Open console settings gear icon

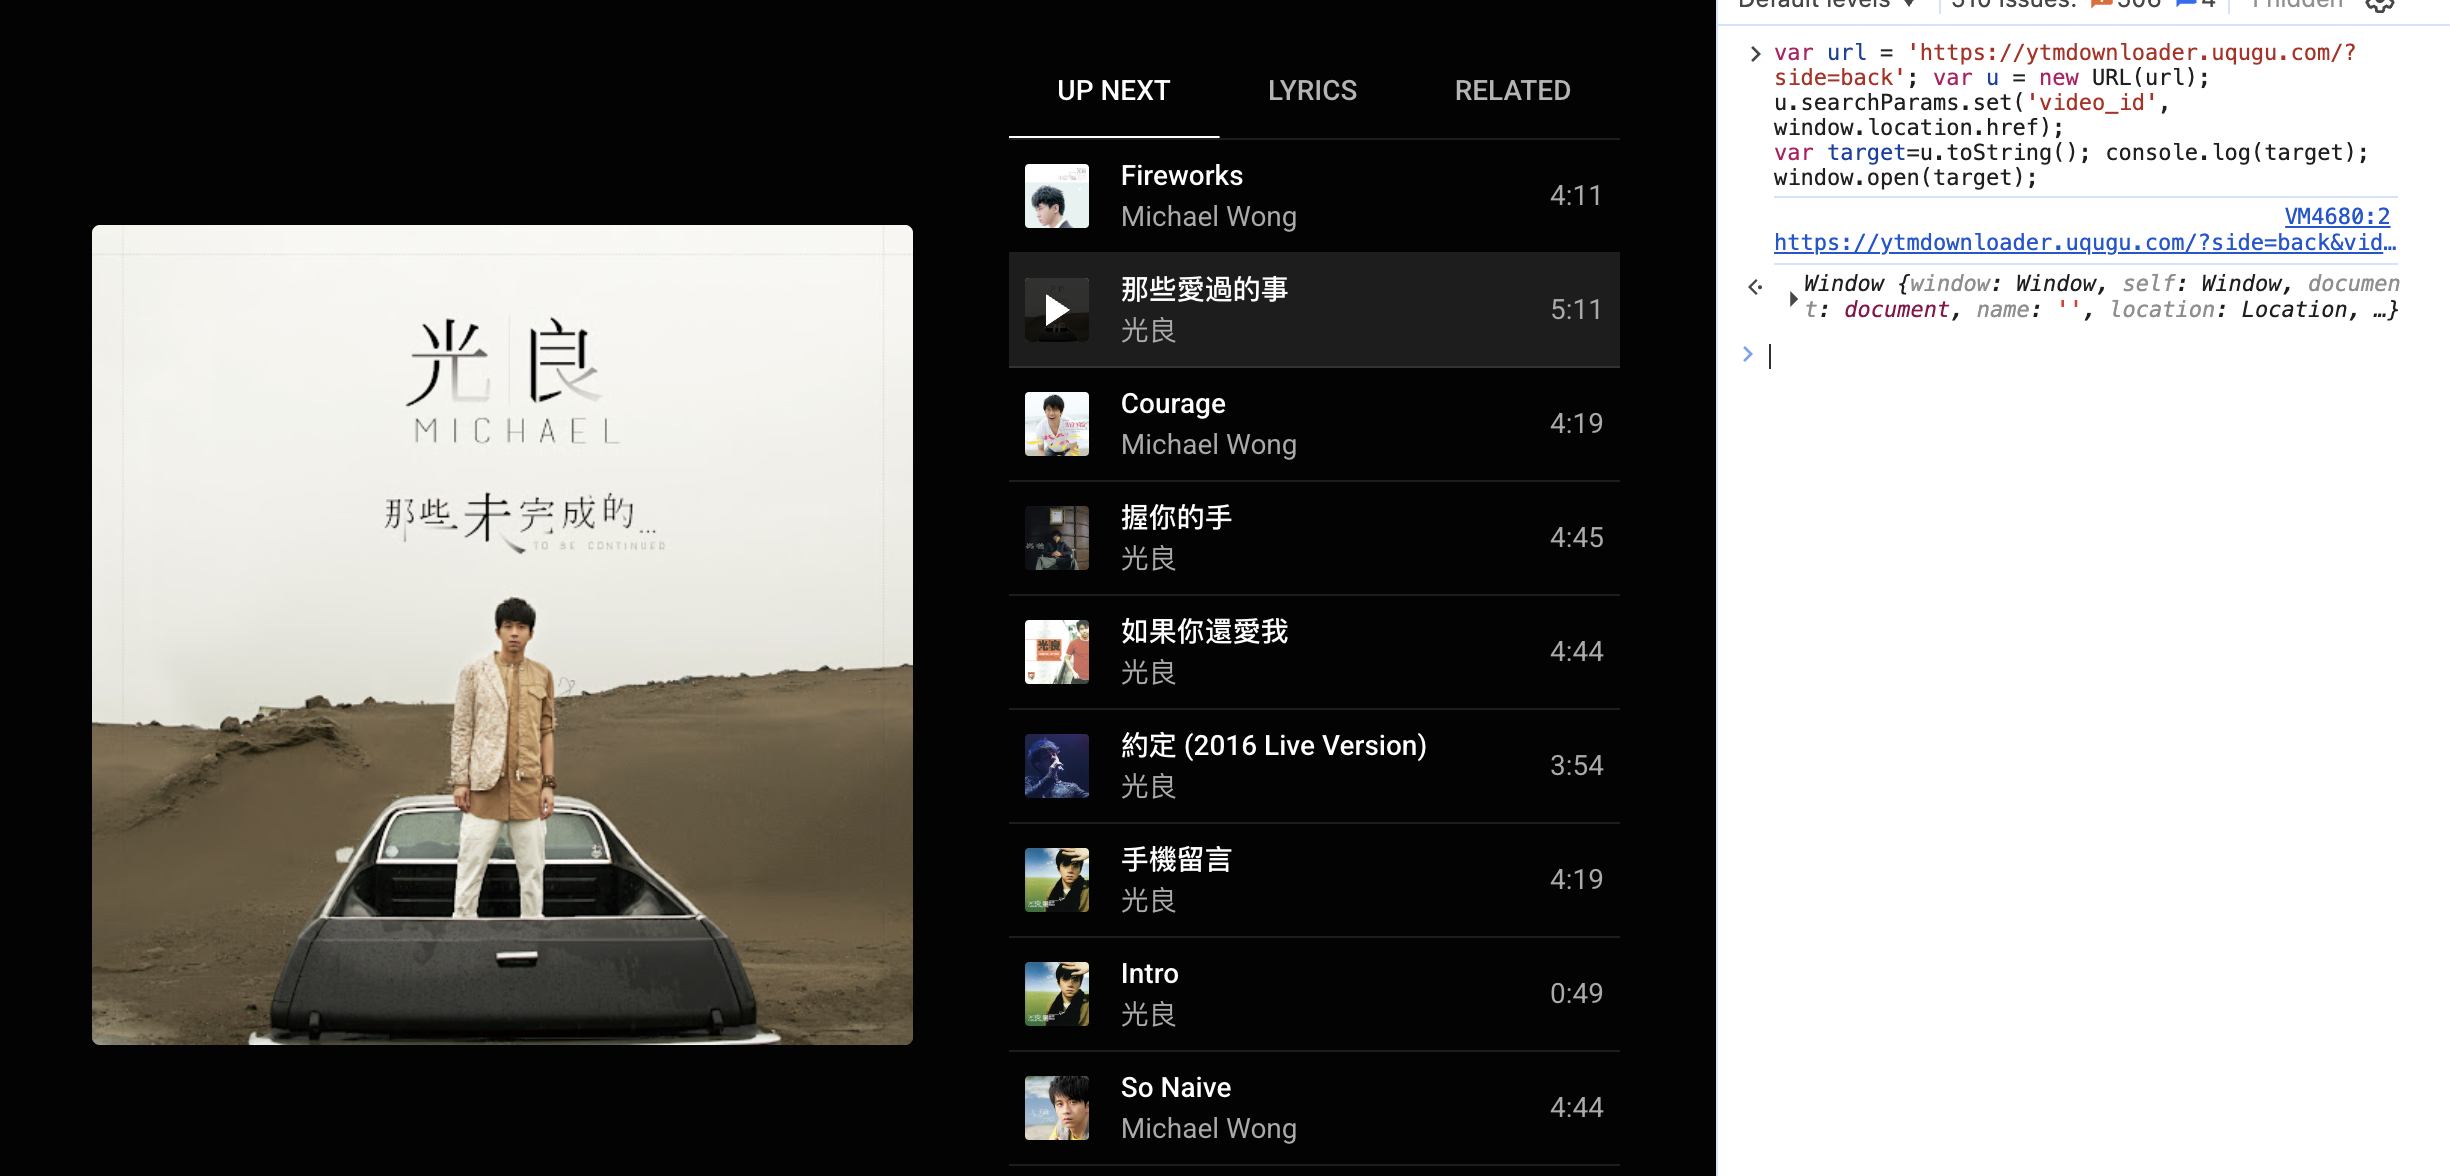pos(2380,5)
